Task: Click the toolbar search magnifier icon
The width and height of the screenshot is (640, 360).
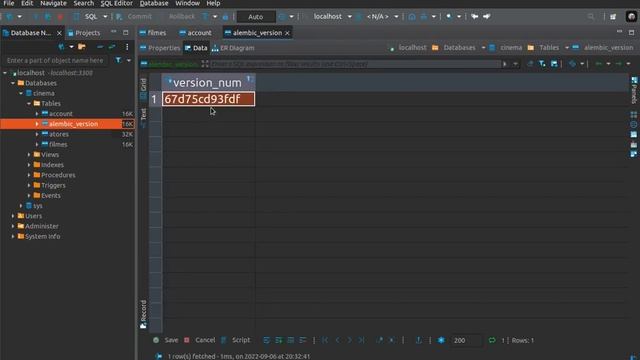Action: [591, 16]
